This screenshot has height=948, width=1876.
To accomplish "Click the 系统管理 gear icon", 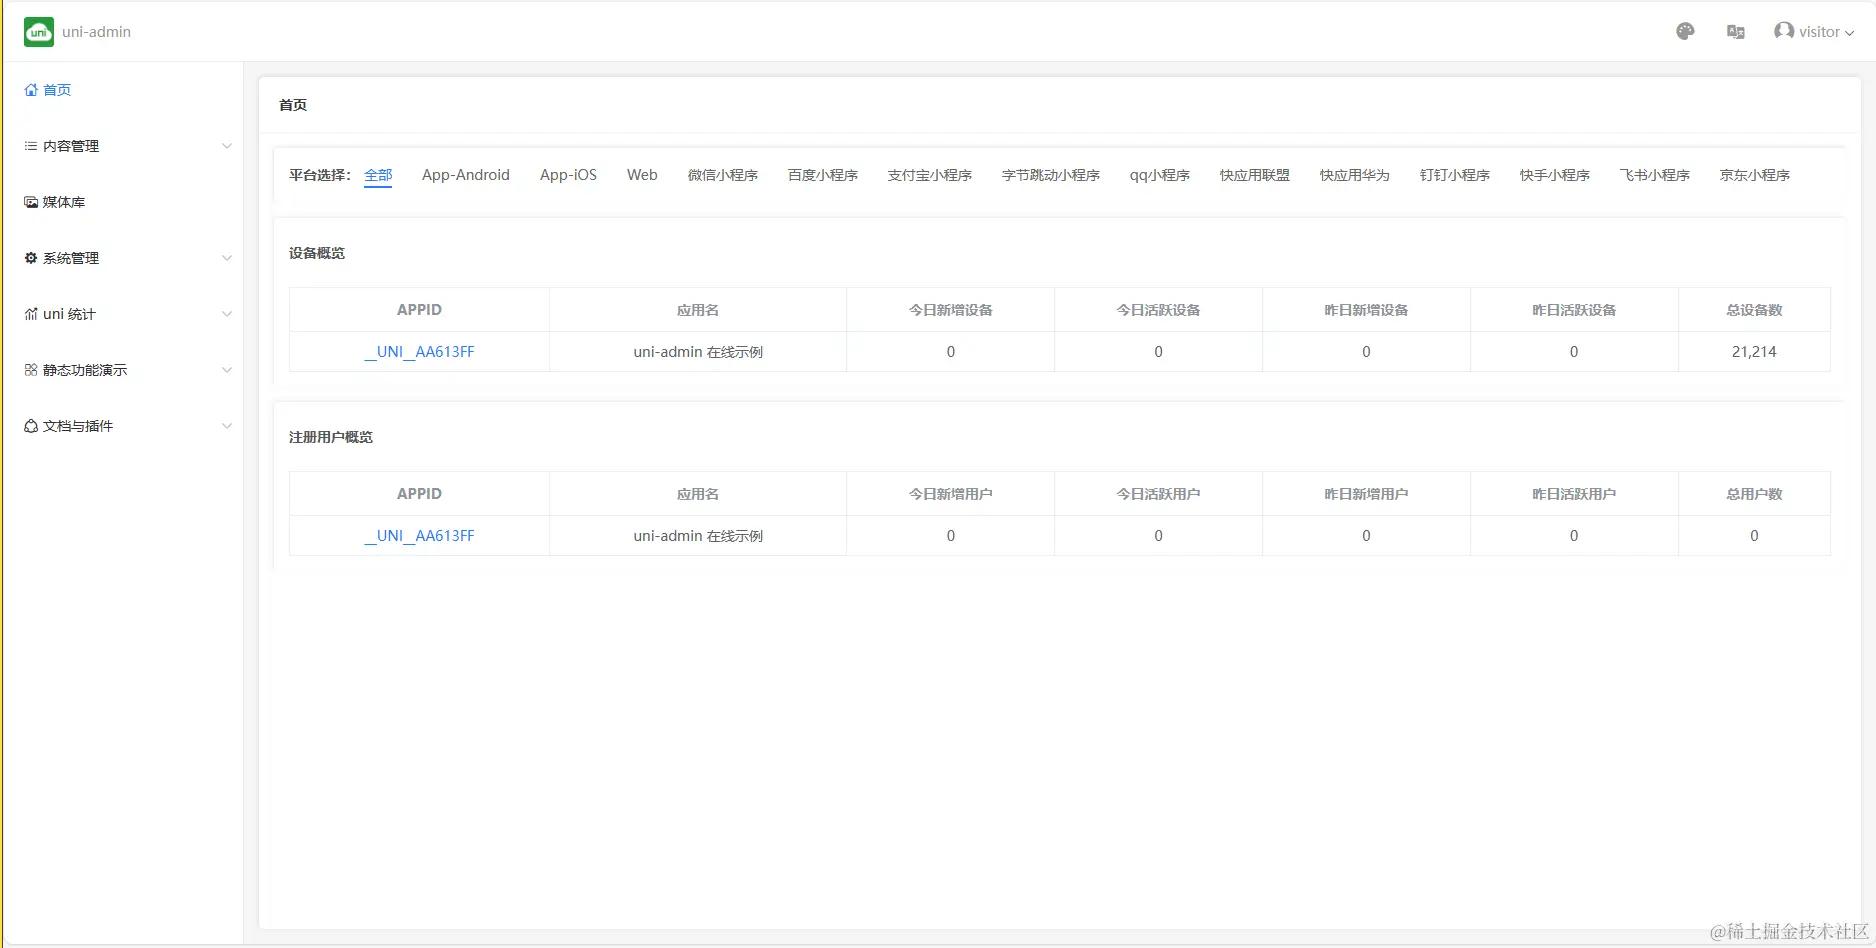I will point(31,258).
